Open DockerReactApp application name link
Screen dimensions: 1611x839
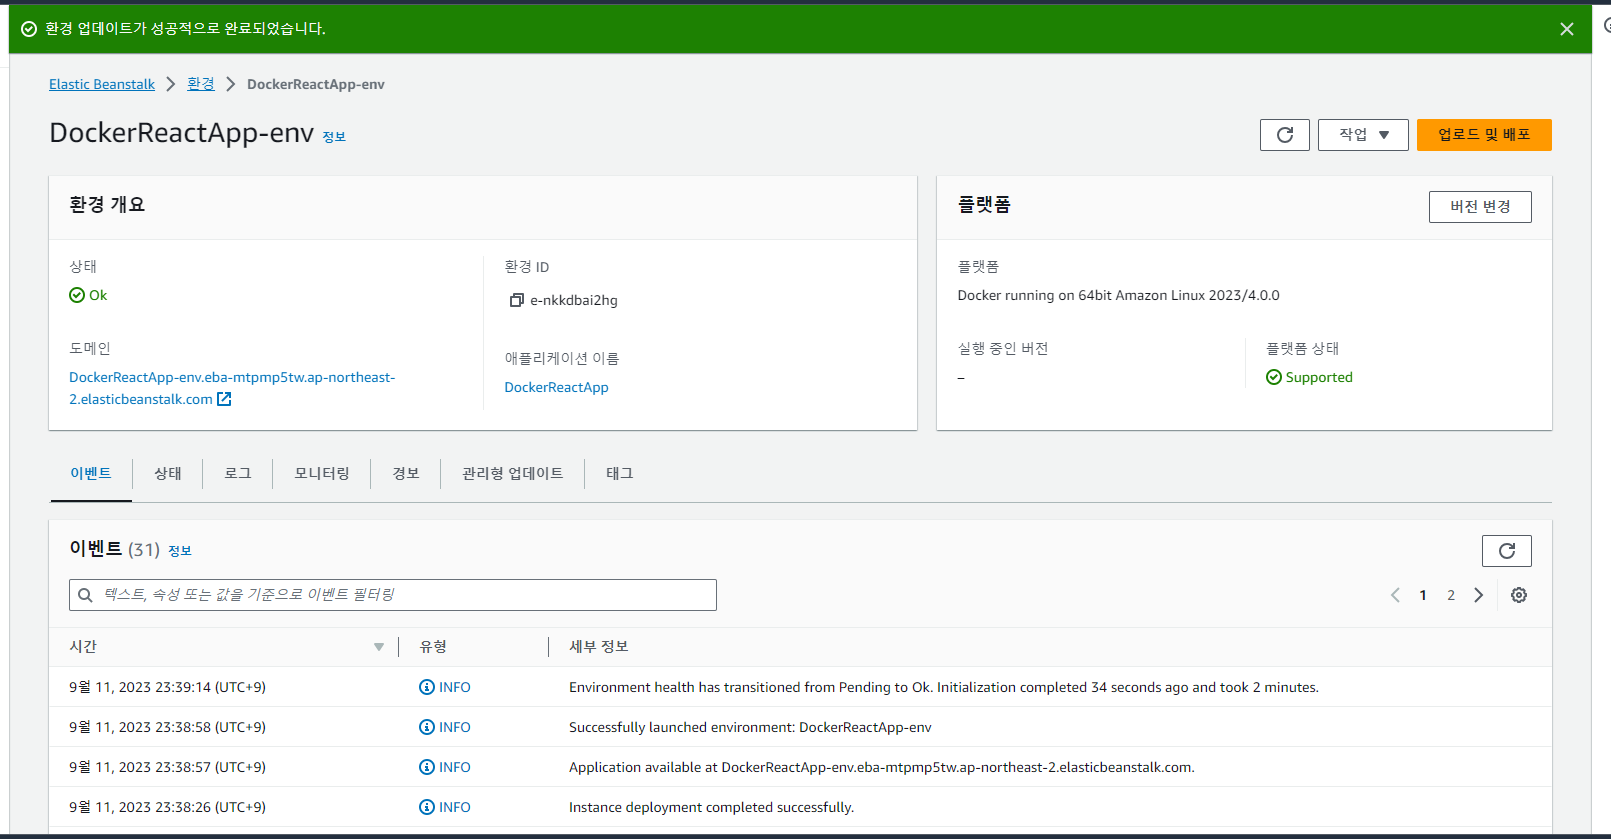(556, 387)
